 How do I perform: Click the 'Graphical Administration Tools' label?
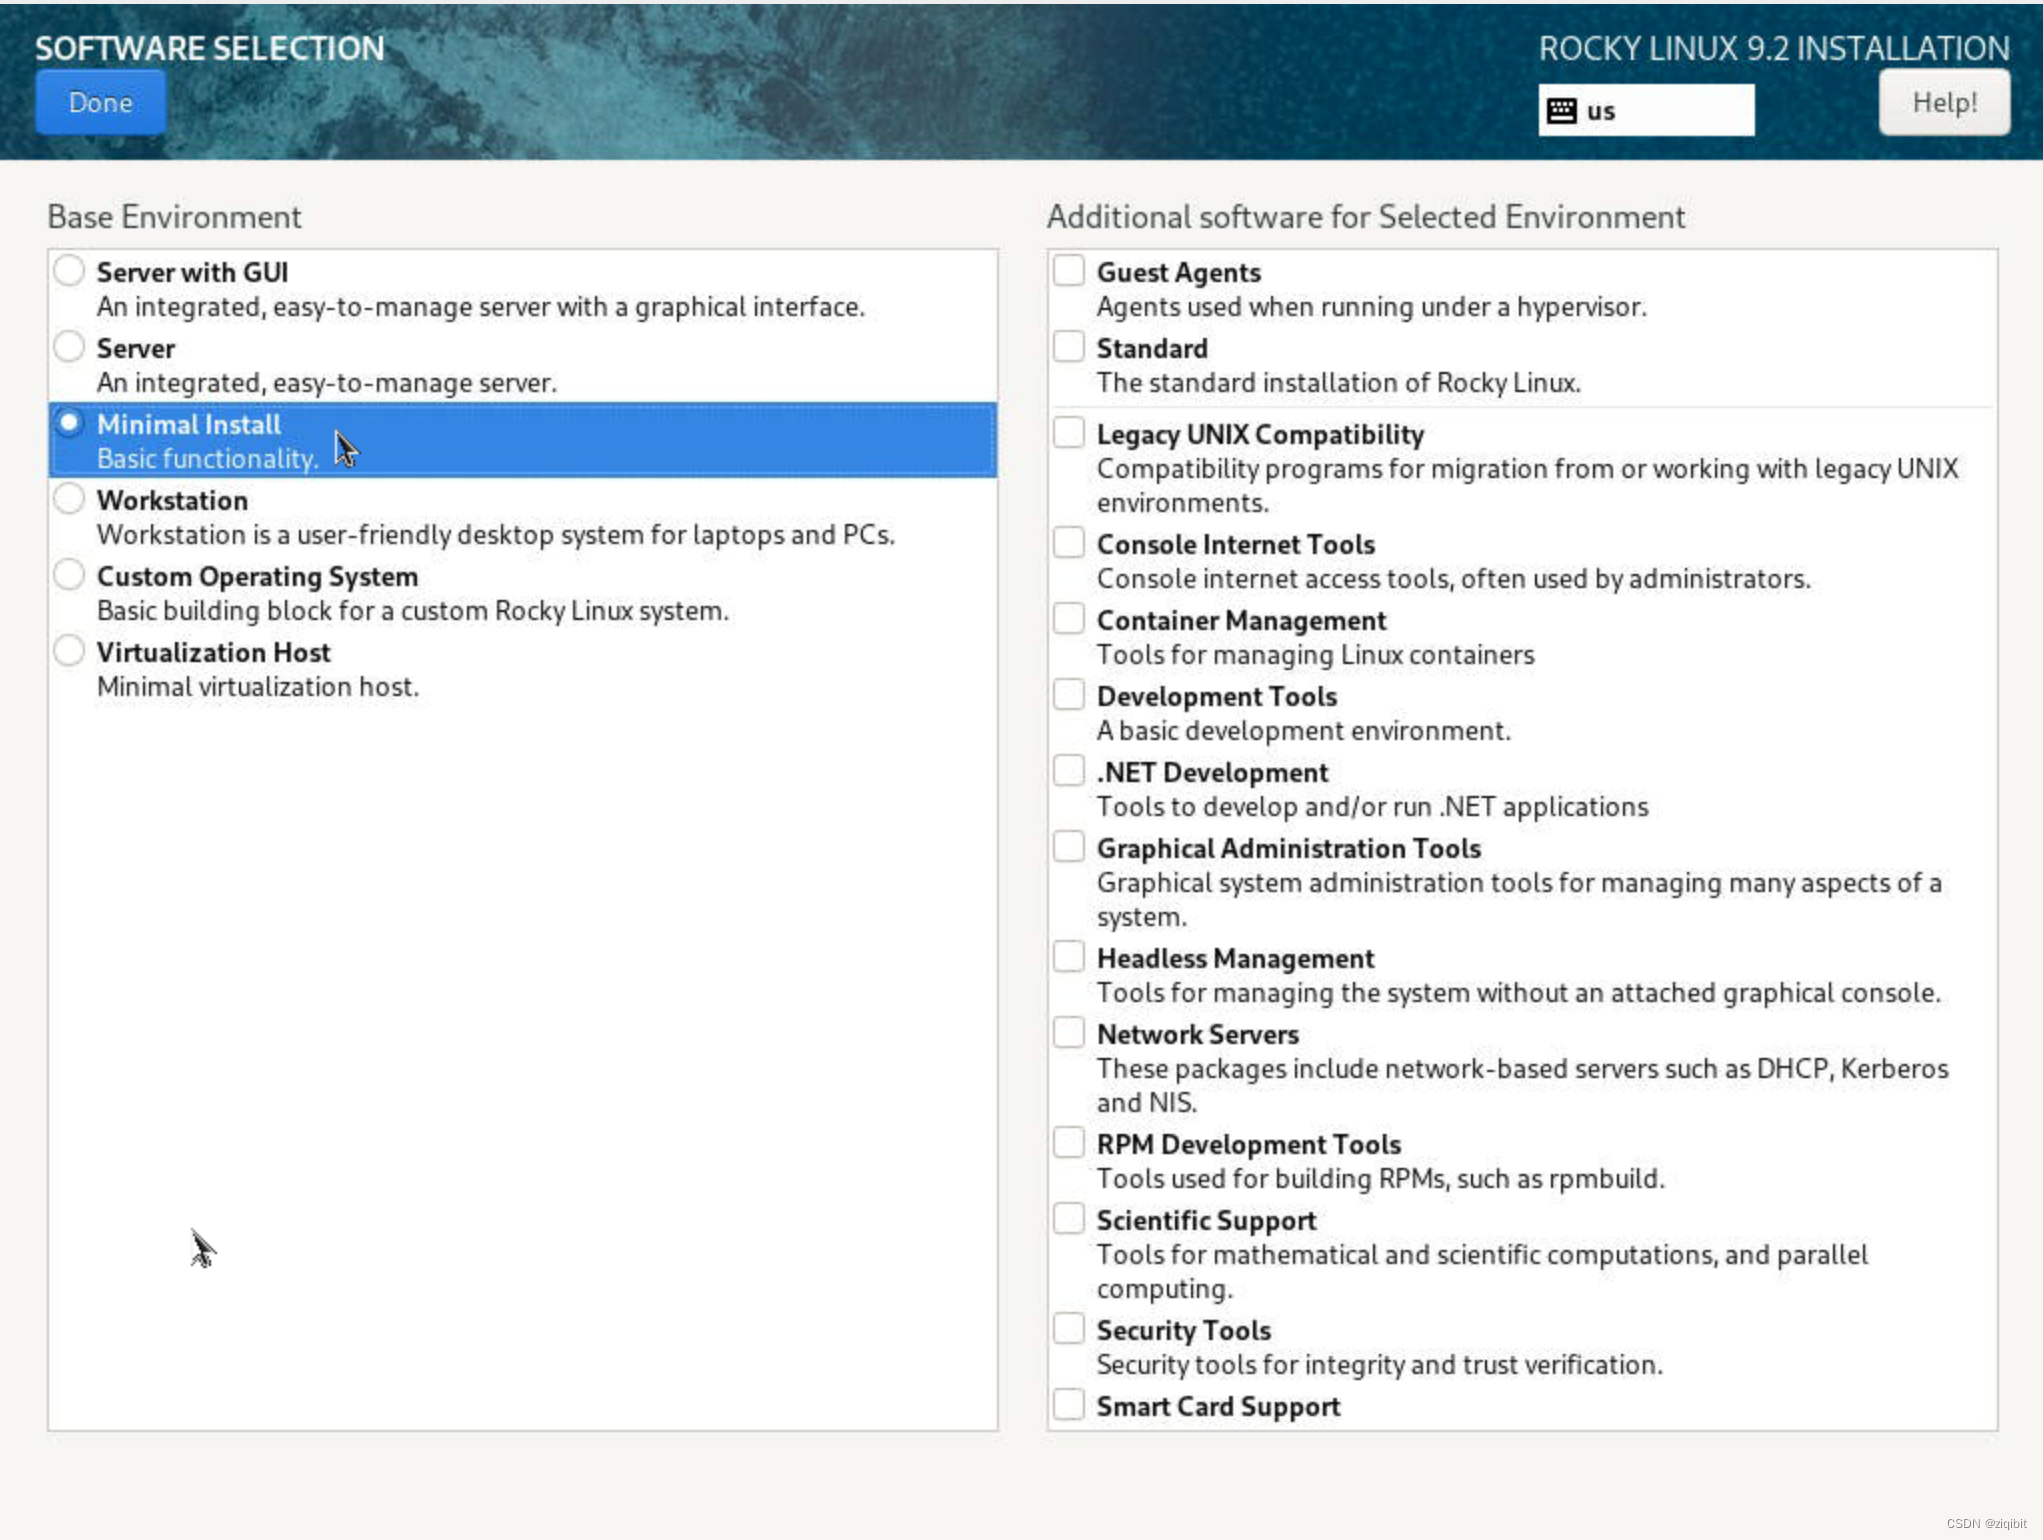(1288, 848)
